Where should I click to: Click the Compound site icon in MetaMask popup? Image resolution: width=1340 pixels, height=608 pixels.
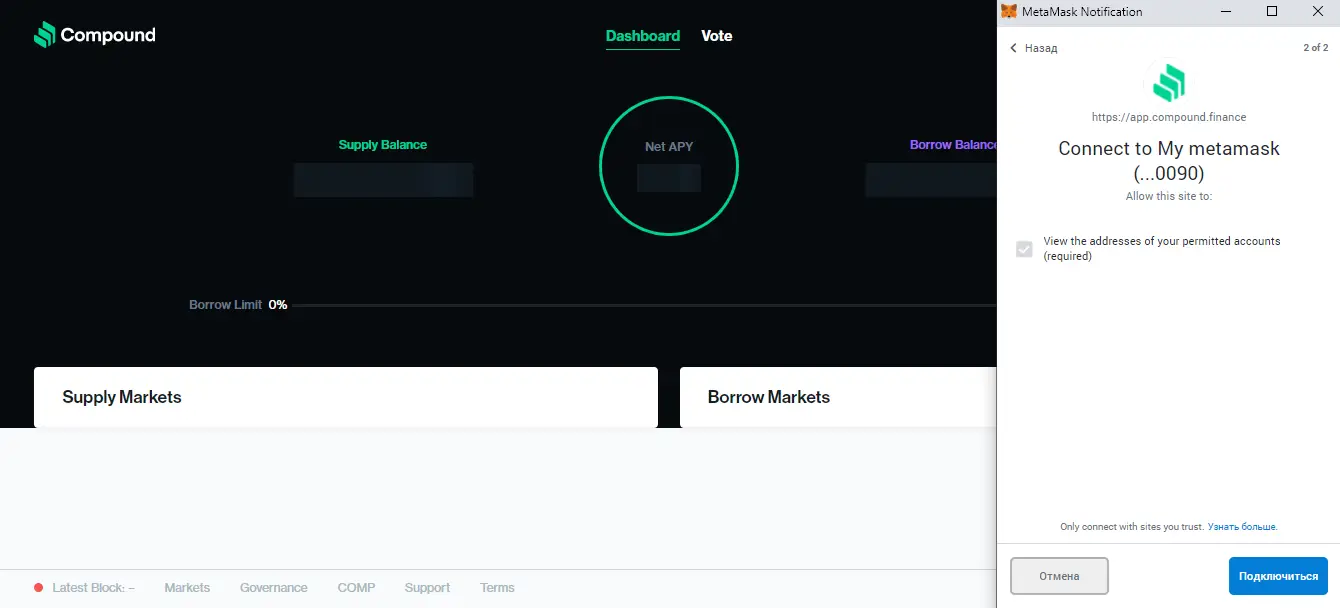coord(1168,82)
